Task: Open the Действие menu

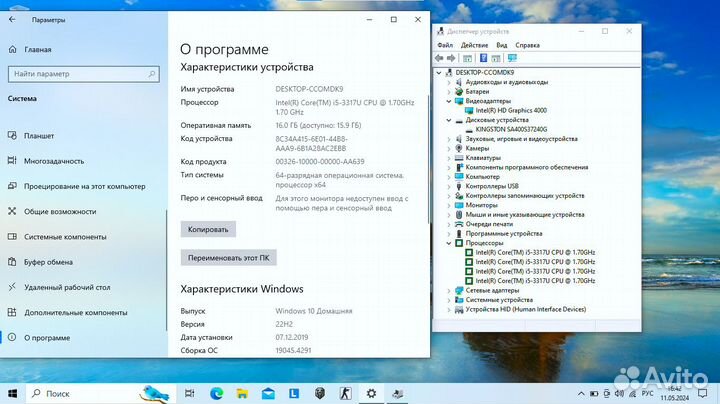Action: [474, 45]
